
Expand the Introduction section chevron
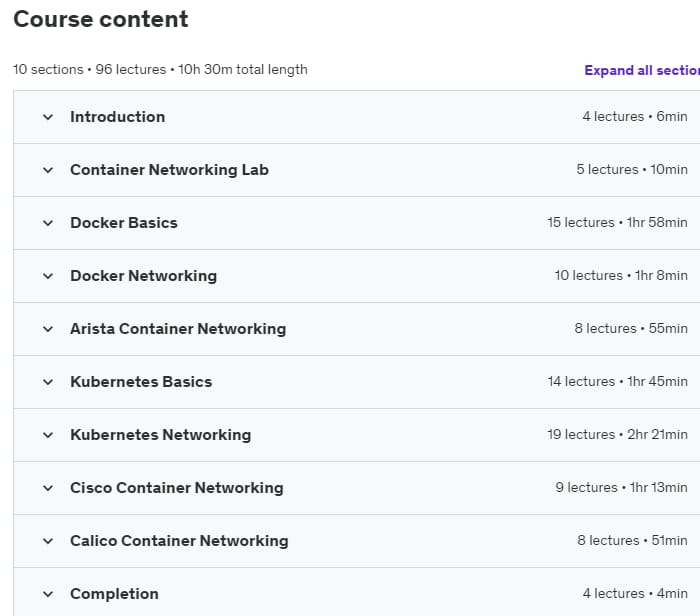tap(48, 117)
